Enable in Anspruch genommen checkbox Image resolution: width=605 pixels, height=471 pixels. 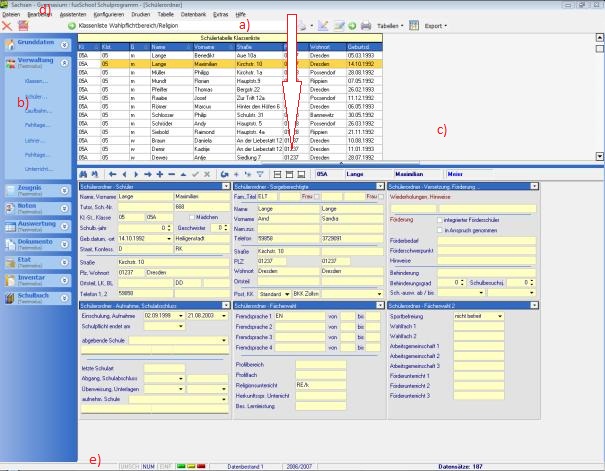click(440, 230)
